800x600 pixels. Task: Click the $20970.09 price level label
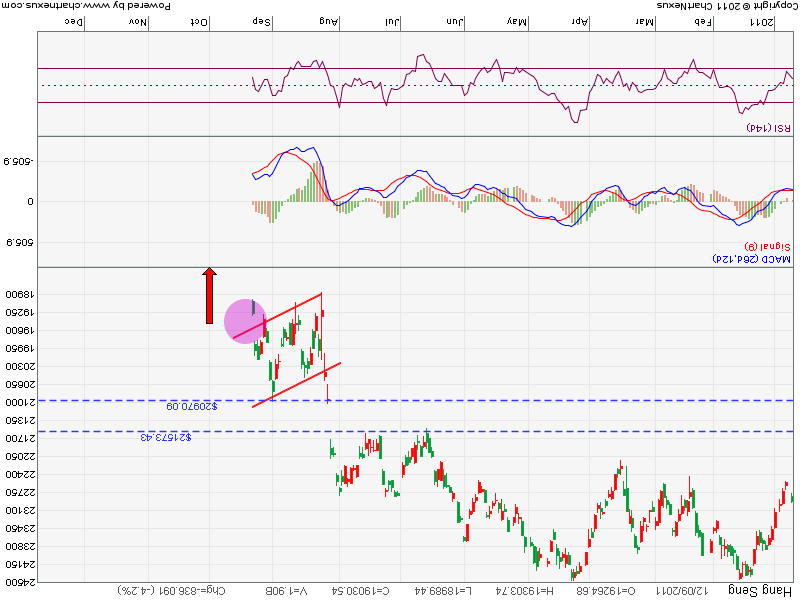pos(192,406)
